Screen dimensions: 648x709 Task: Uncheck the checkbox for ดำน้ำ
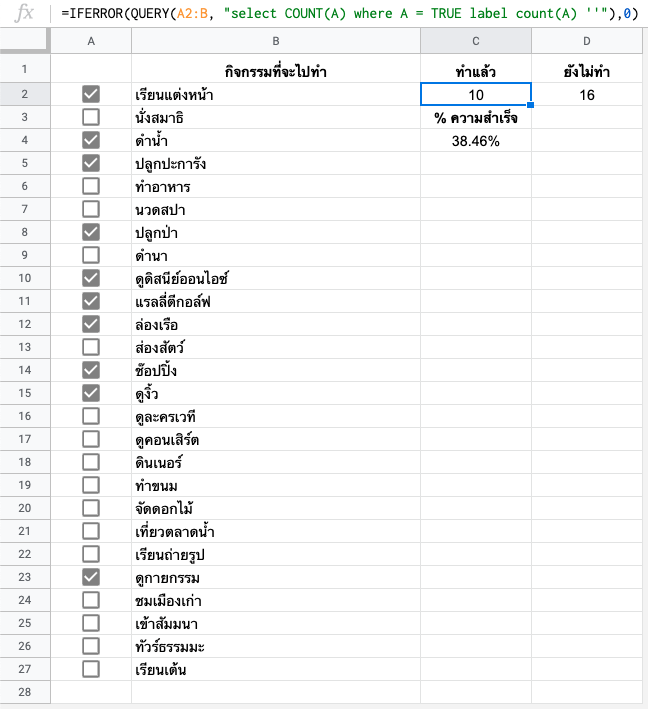click(x=91, y=140)
